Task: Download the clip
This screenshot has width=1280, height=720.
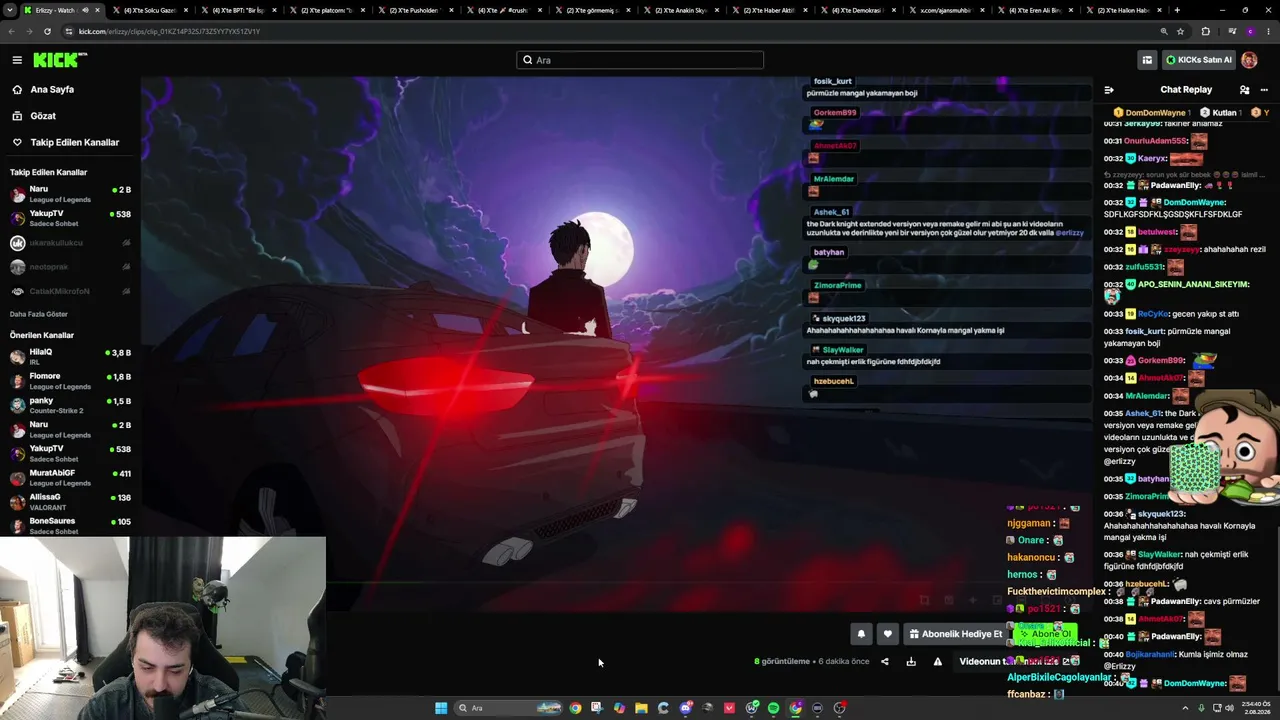Action: click(x=911, y=661)
